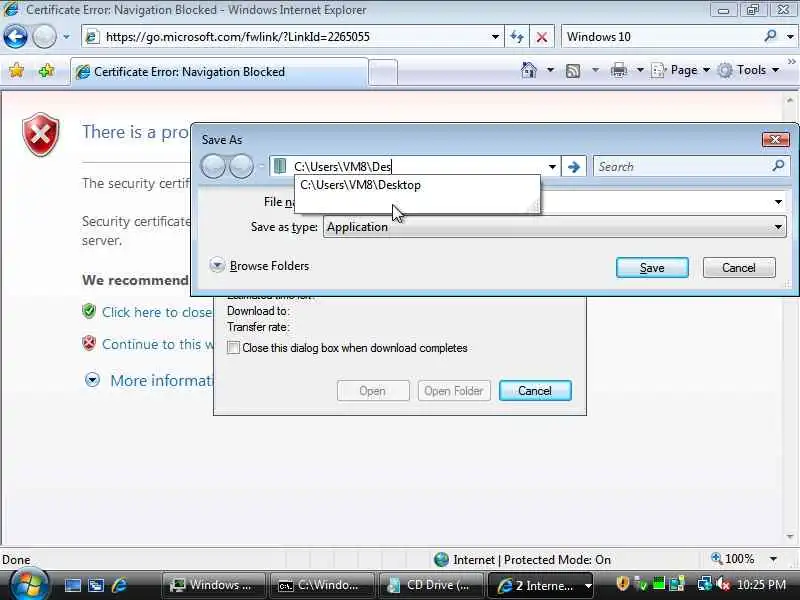
Task: Click the Print icon in toolbar
Action: pyautogui.click(x=619, y=70)
